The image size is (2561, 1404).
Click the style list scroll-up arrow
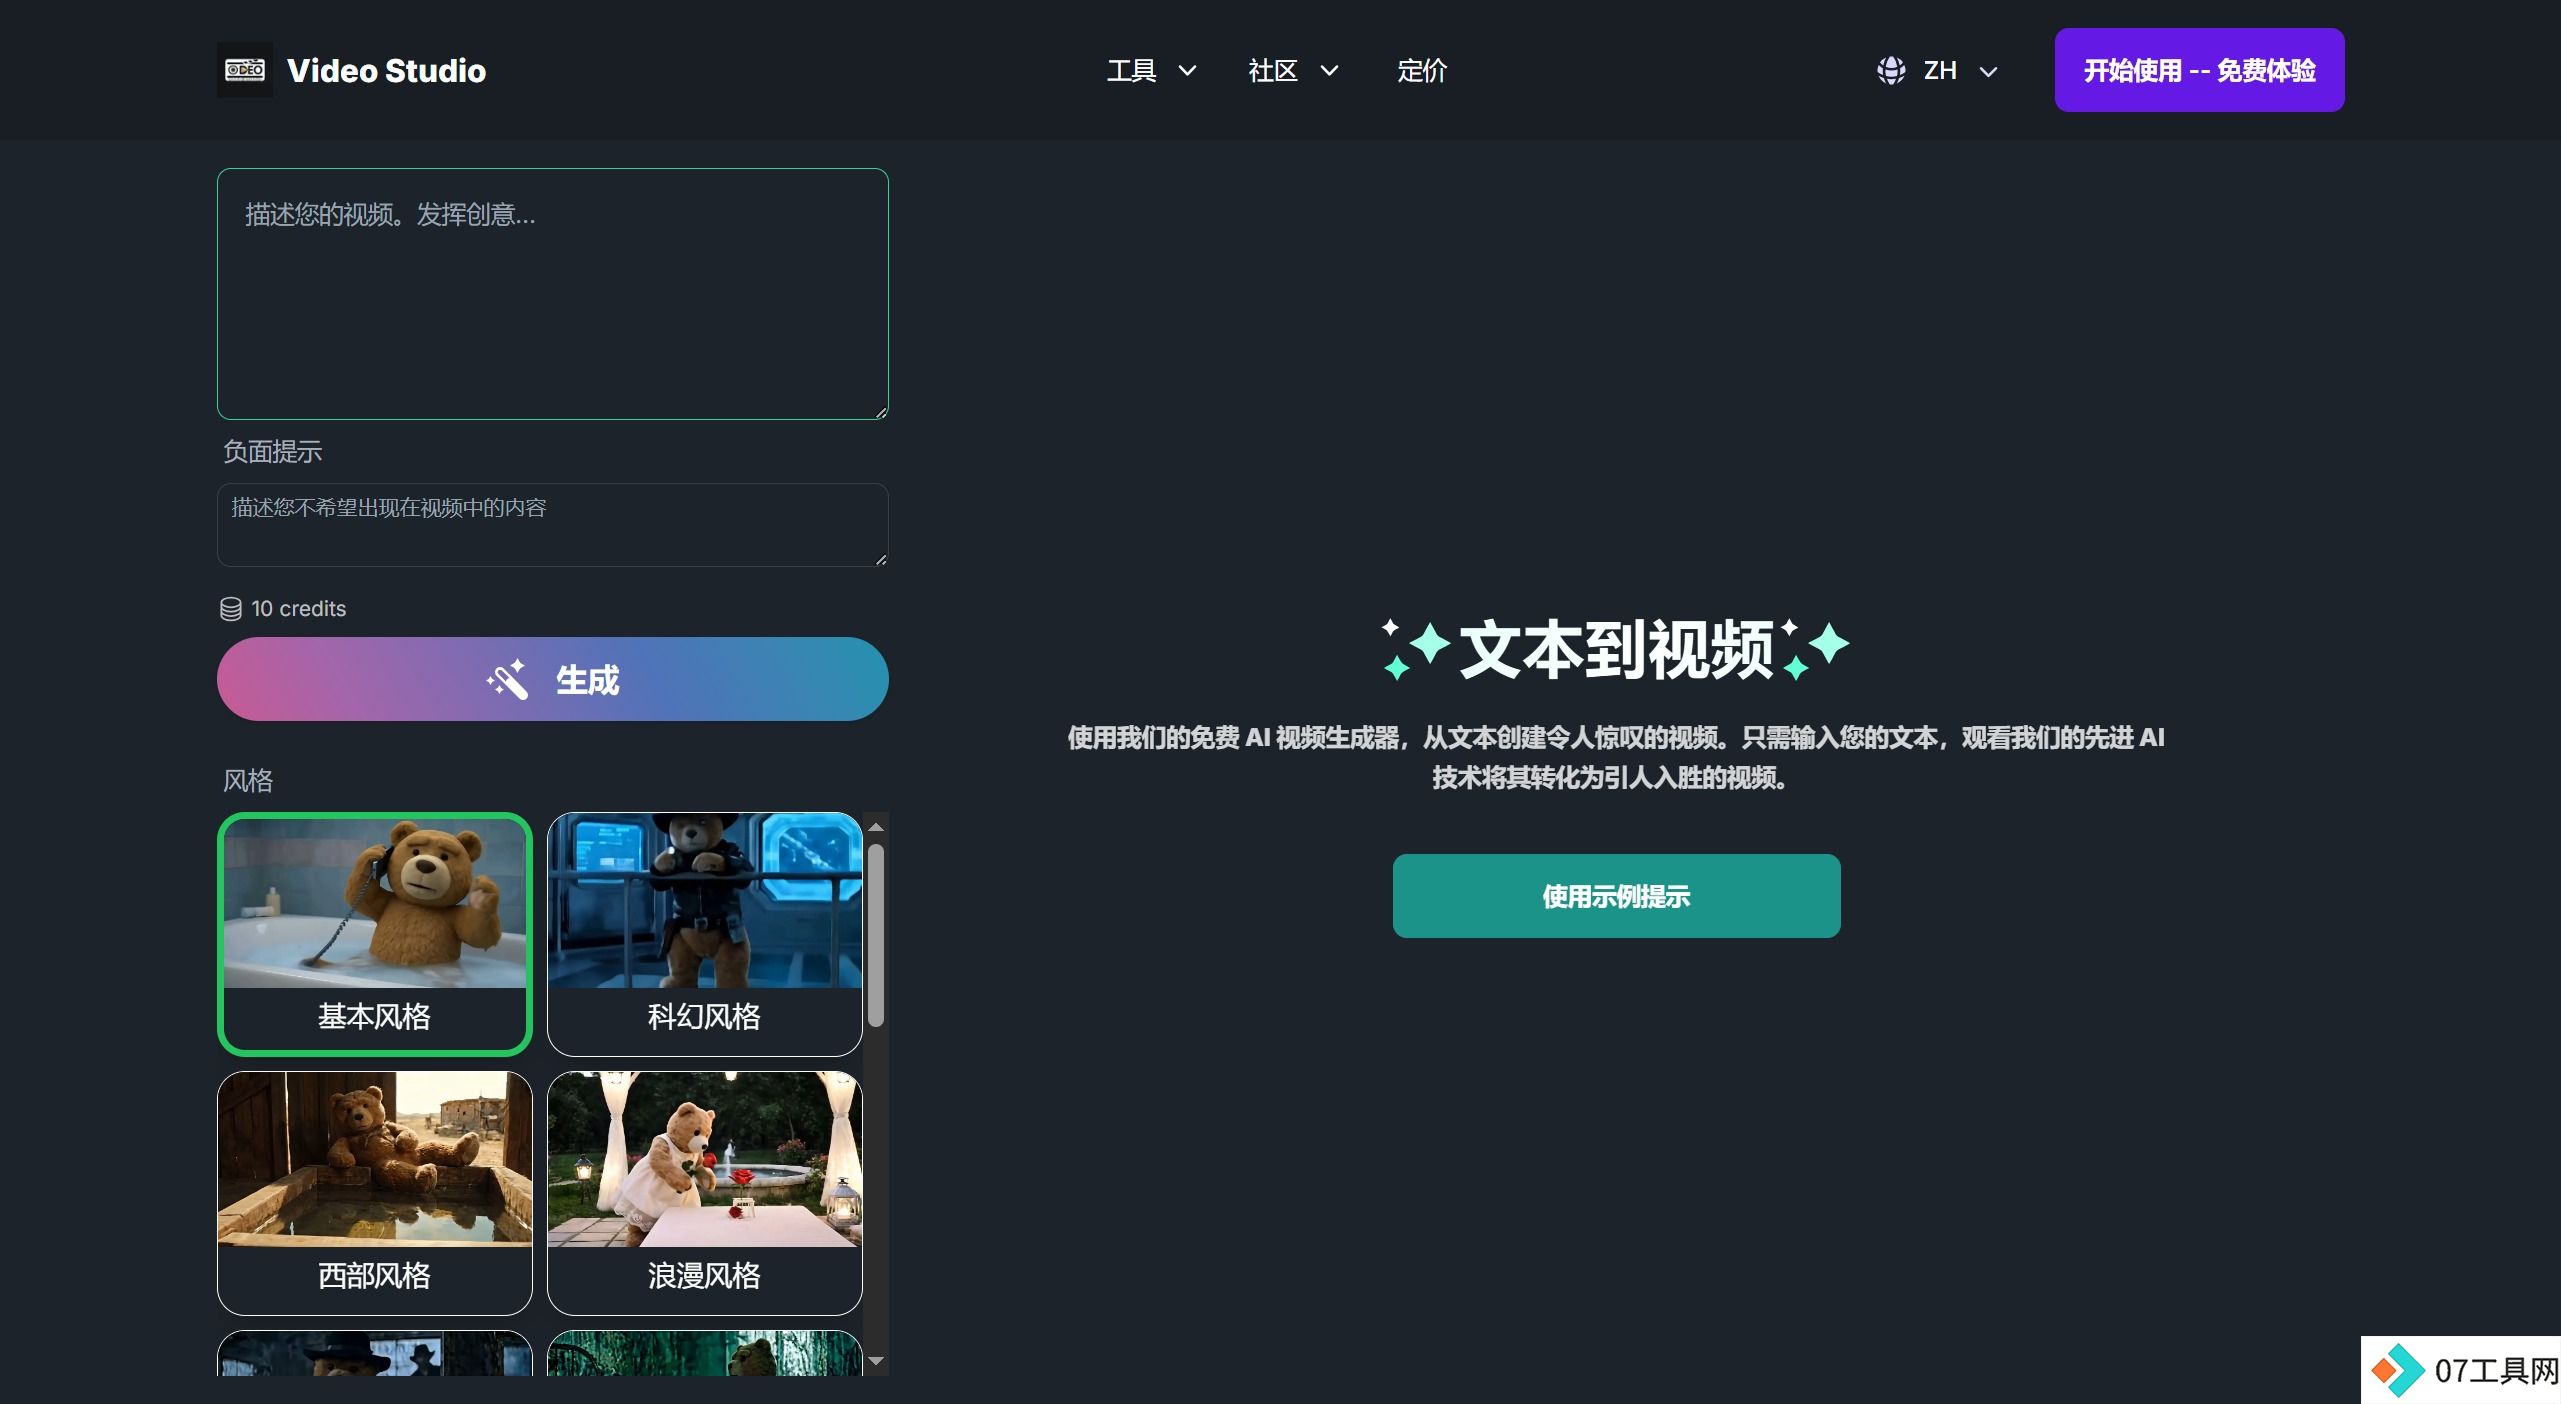click(876, 827)
